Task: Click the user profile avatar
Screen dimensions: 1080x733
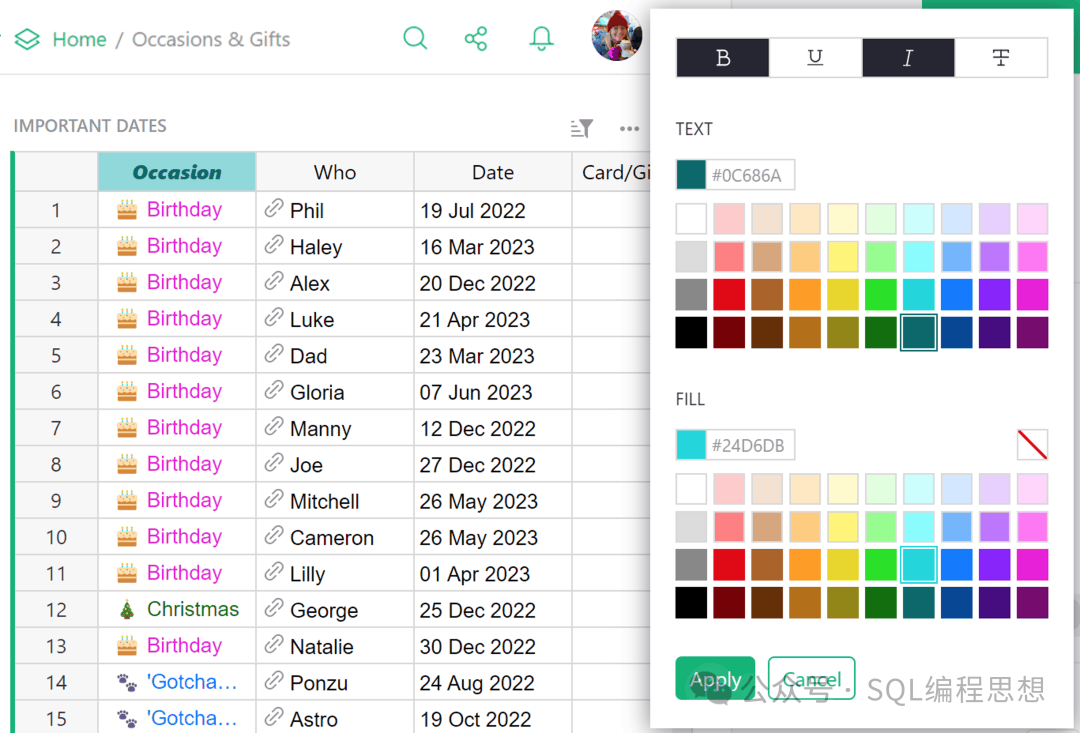Action: coord(616,36)
